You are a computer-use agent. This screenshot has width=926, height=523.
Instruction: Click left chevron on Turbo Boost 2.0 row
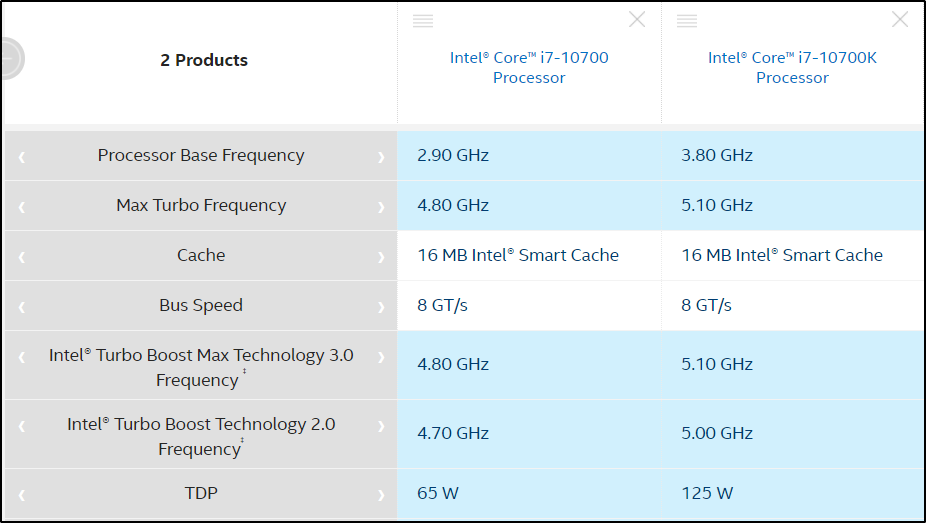tap(21, 426)
